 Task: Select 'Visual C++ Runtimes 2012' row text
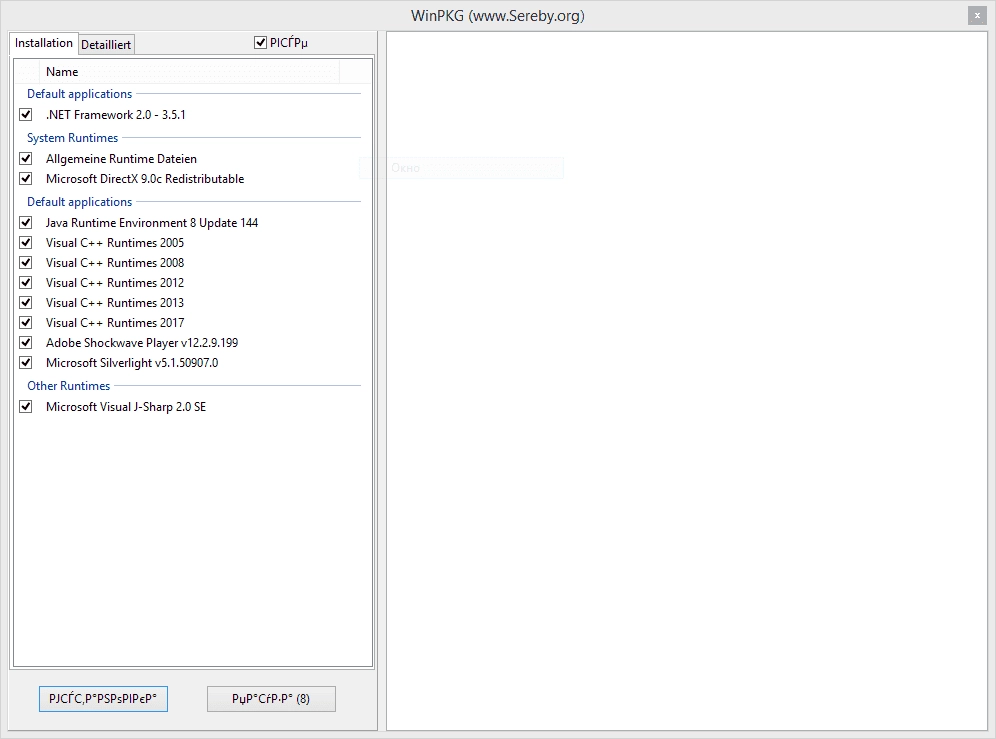[115, 283]
